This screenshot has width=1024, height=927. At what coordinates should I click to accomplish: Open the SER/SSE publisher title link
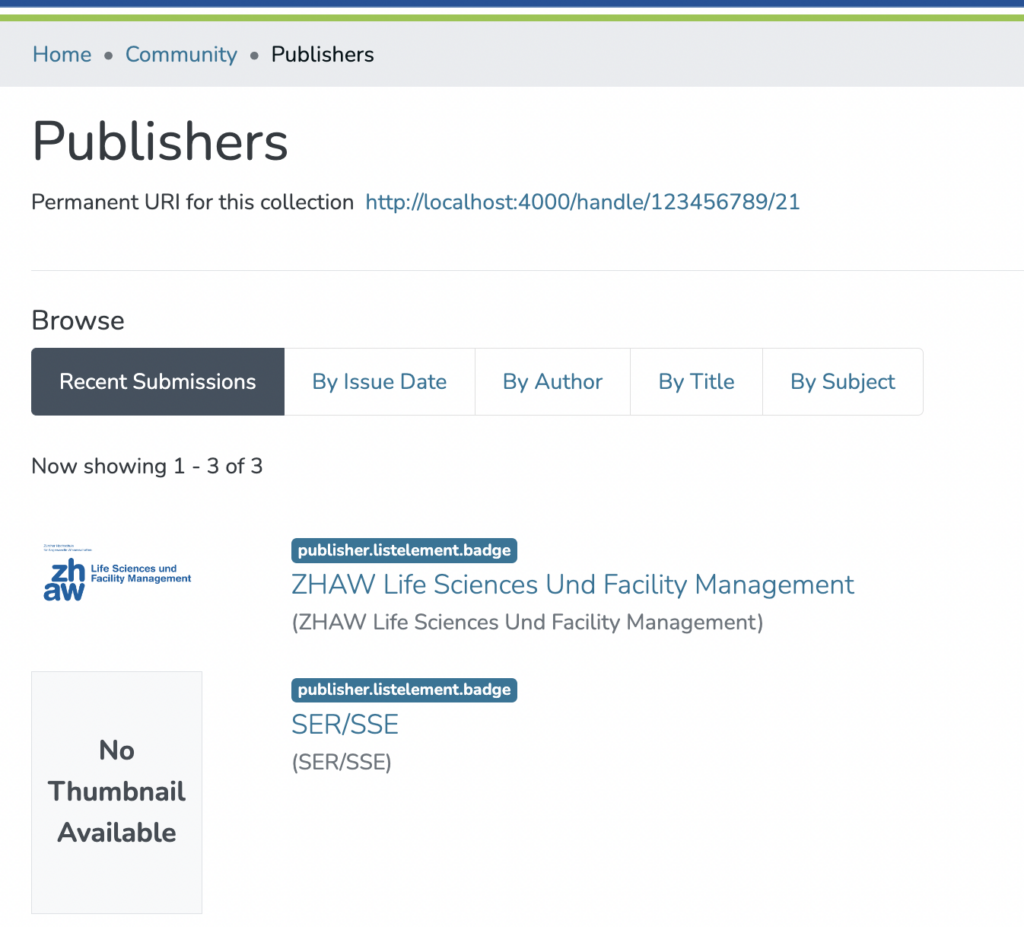(345, 724)
